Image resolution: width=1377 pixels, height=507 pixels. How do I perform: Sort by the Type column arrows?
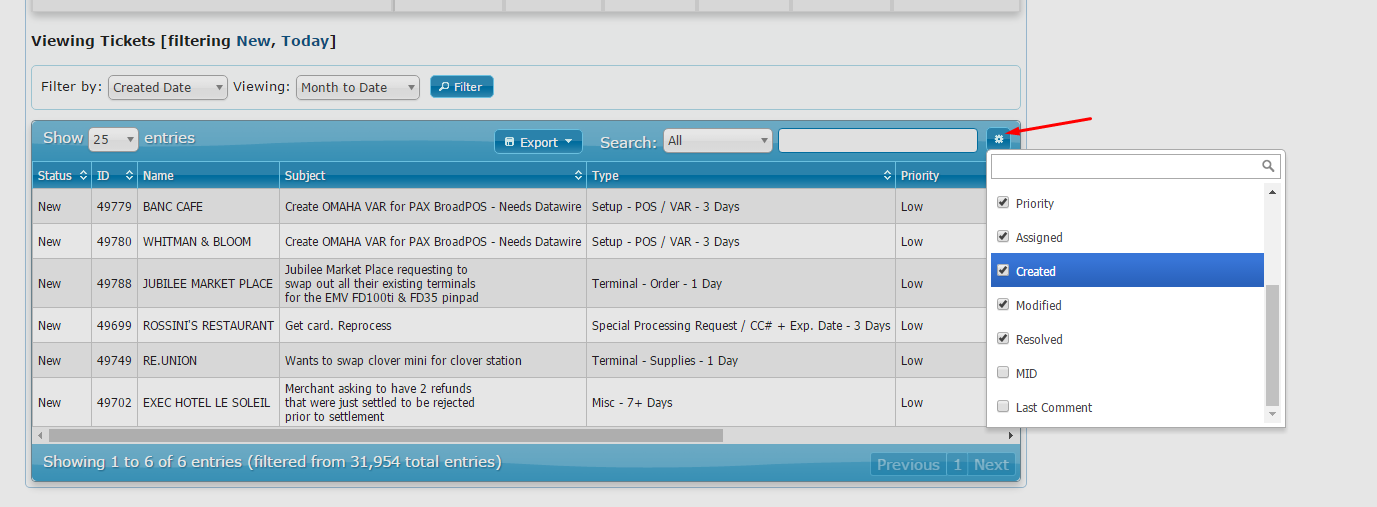click(887, 176)
